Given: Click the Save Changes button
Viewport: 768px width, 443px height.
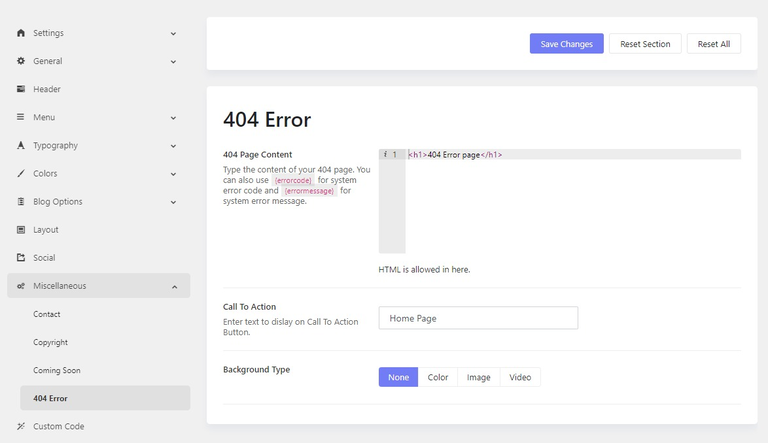Looking at the screenshot, I should tap(567, 44).
